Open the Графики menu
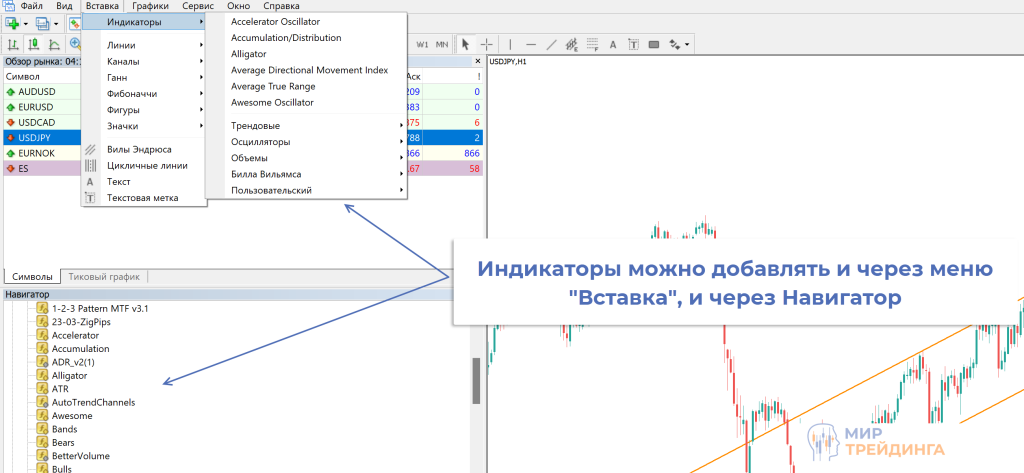The image size is (1024, 473). click(150, 6)
